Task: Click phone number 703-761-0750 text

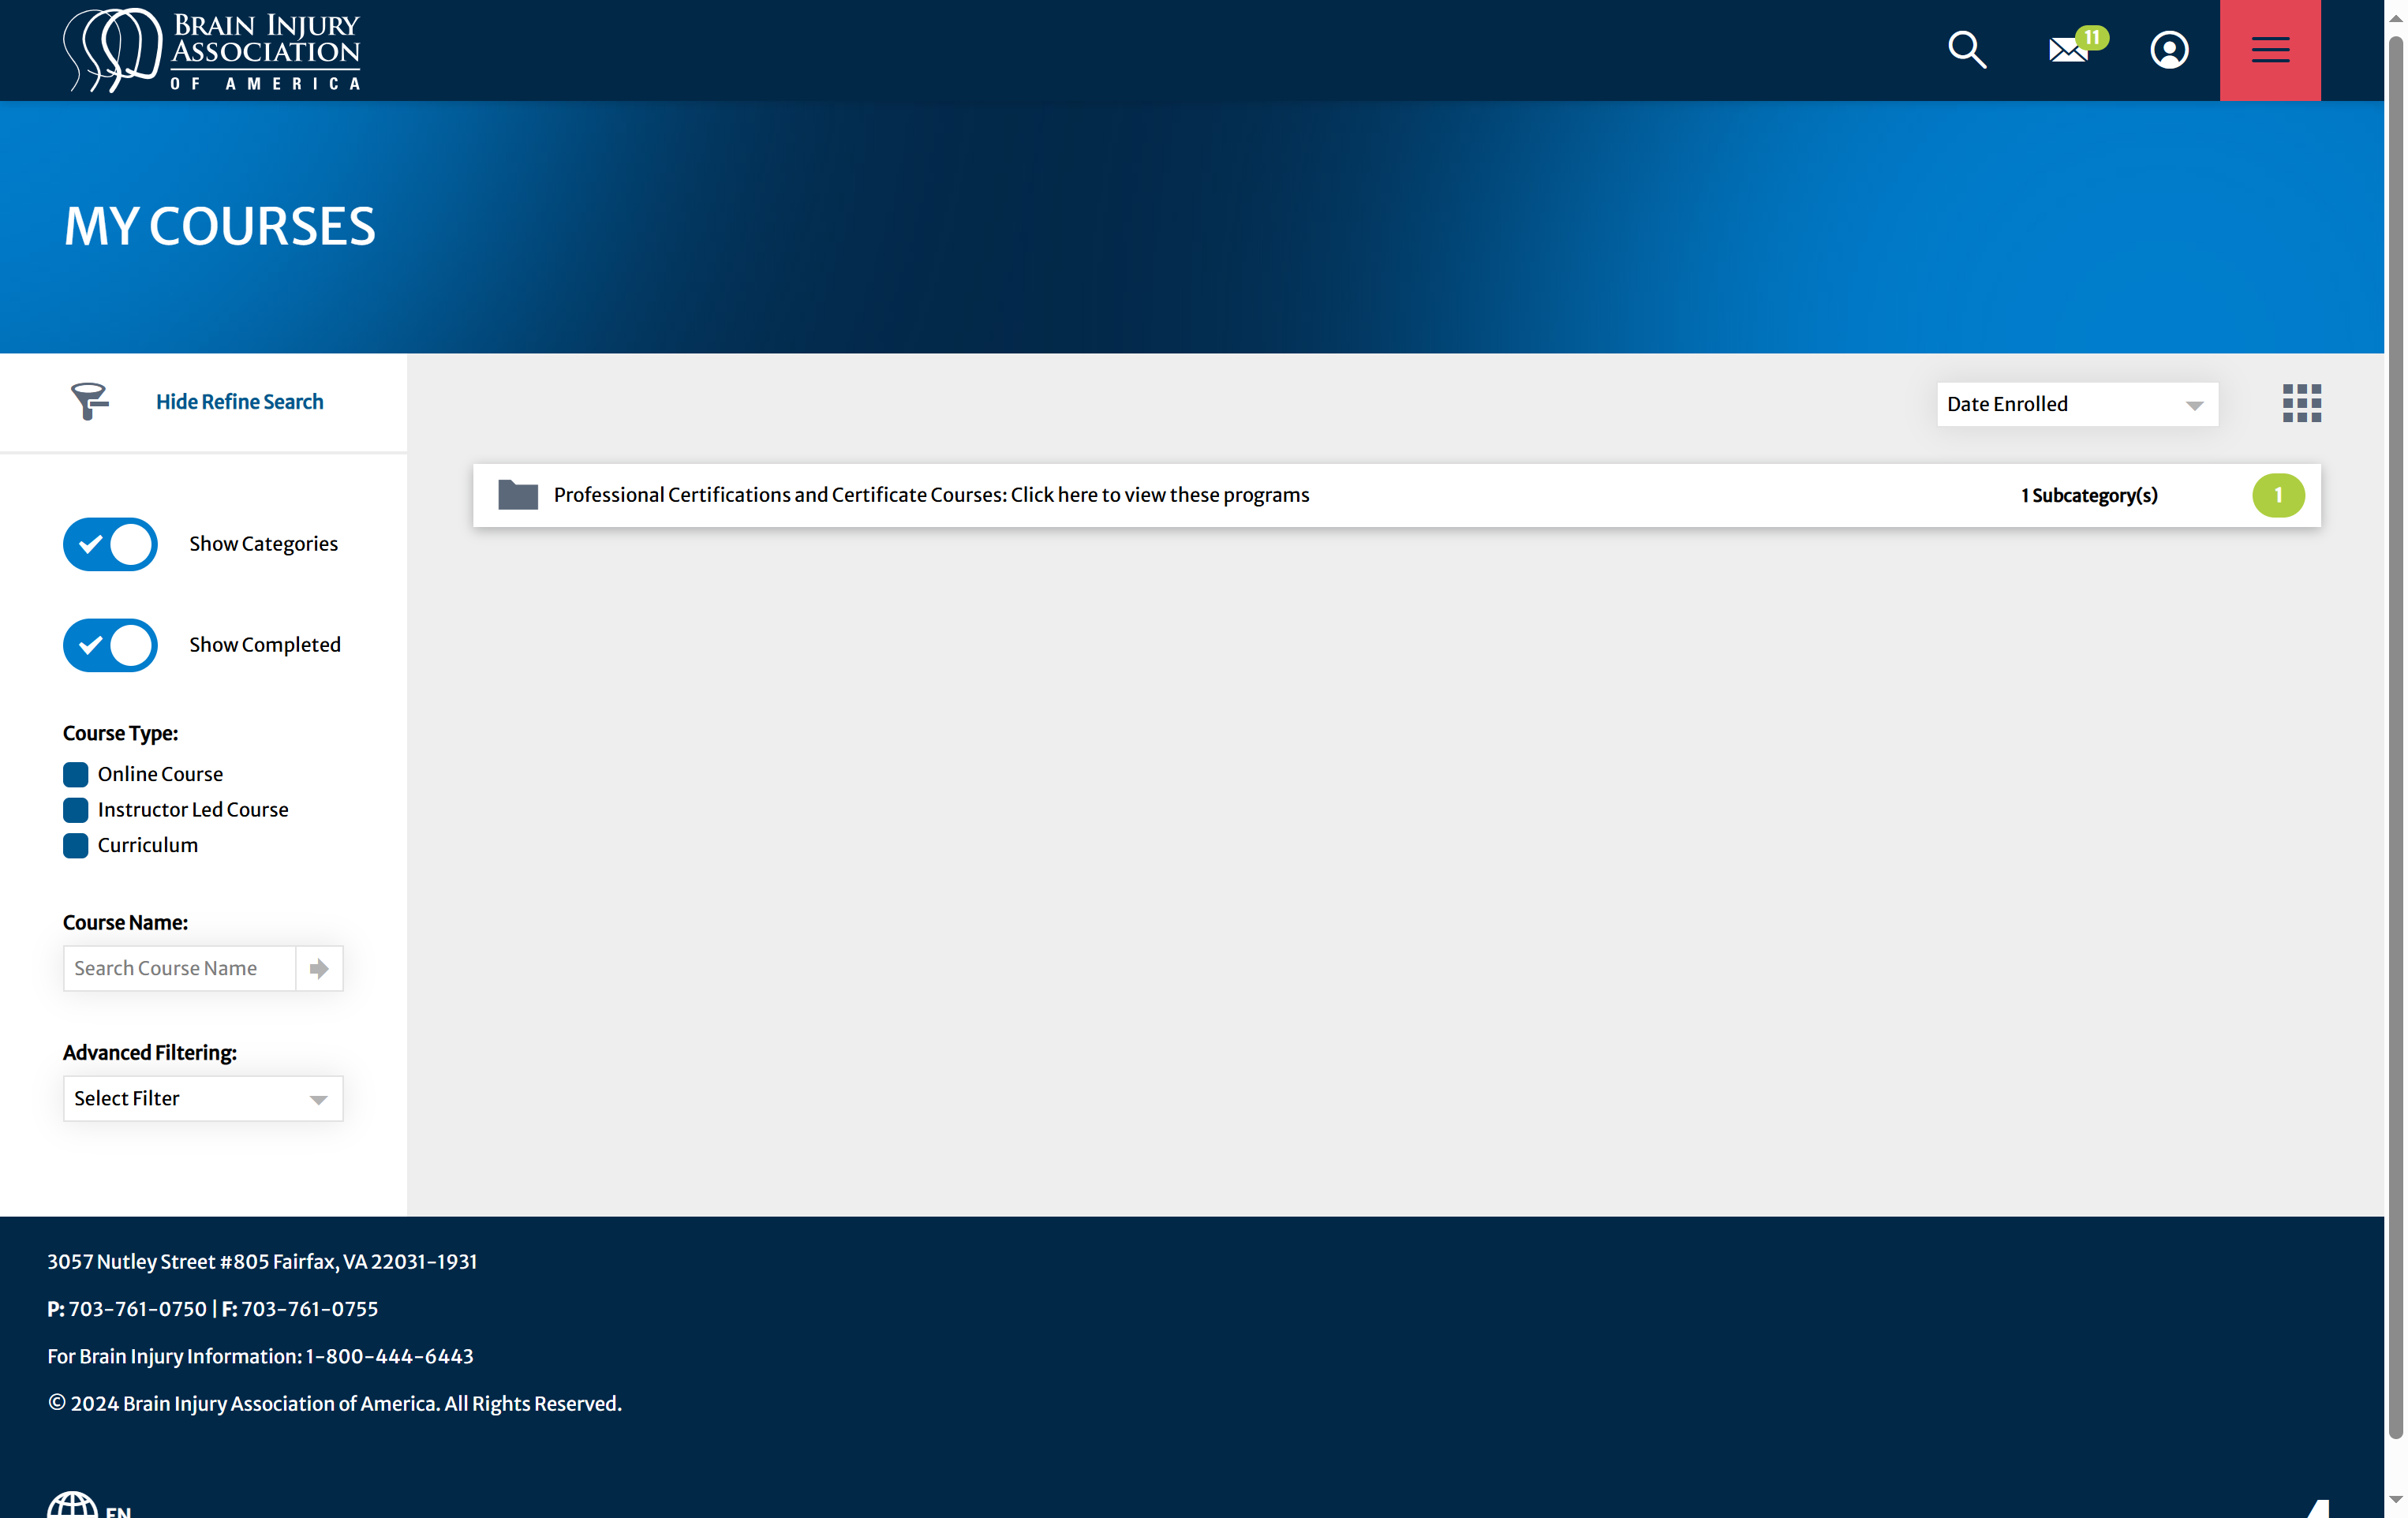Action: (137, 1309)
